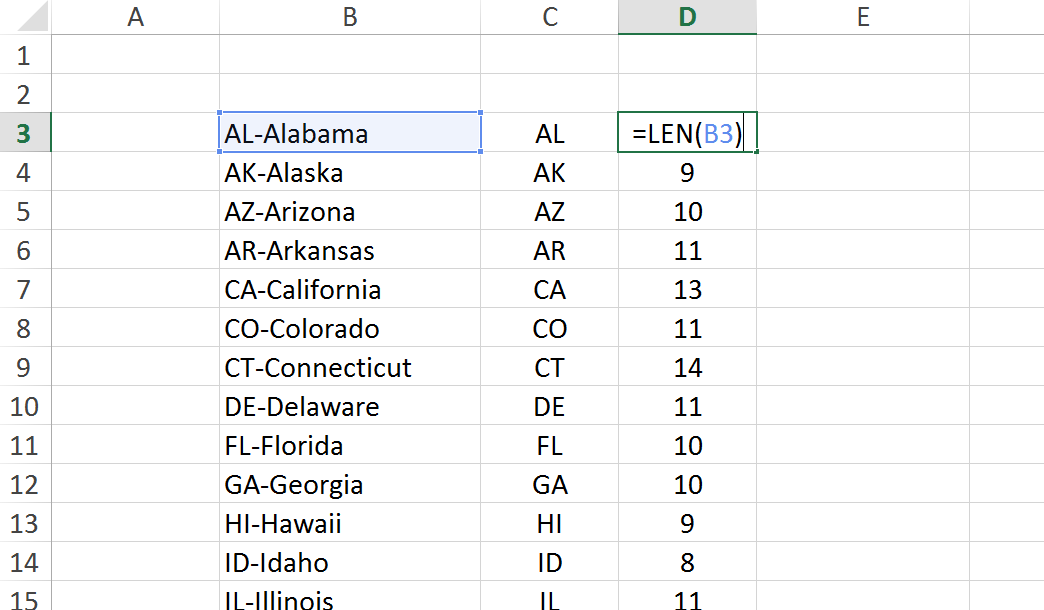Select the ID-Idaho cell

point(349,563)
